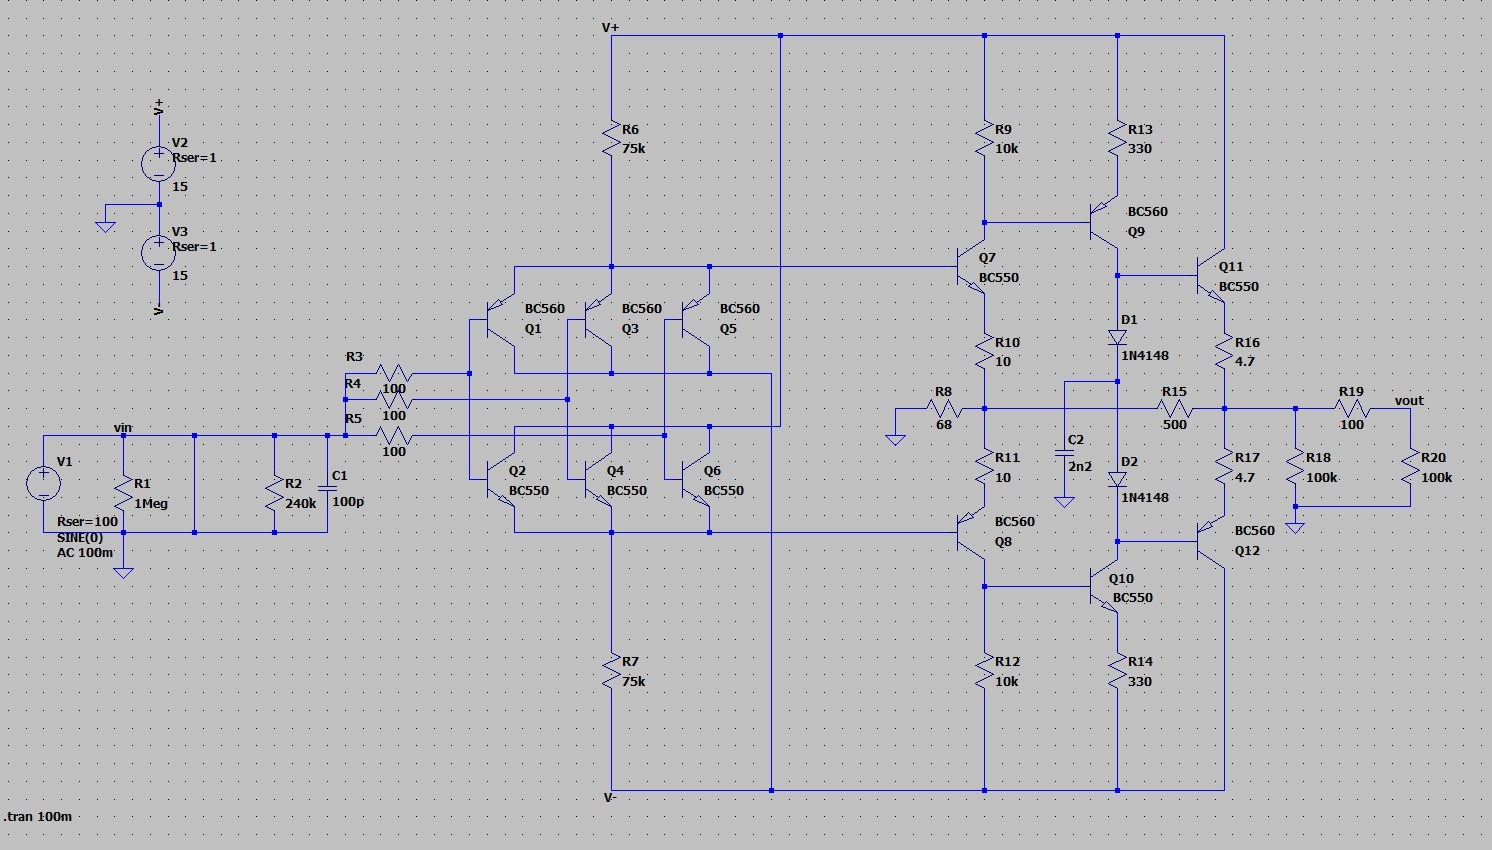Select transistor Q11 symbol

[x=1211, y=275]
